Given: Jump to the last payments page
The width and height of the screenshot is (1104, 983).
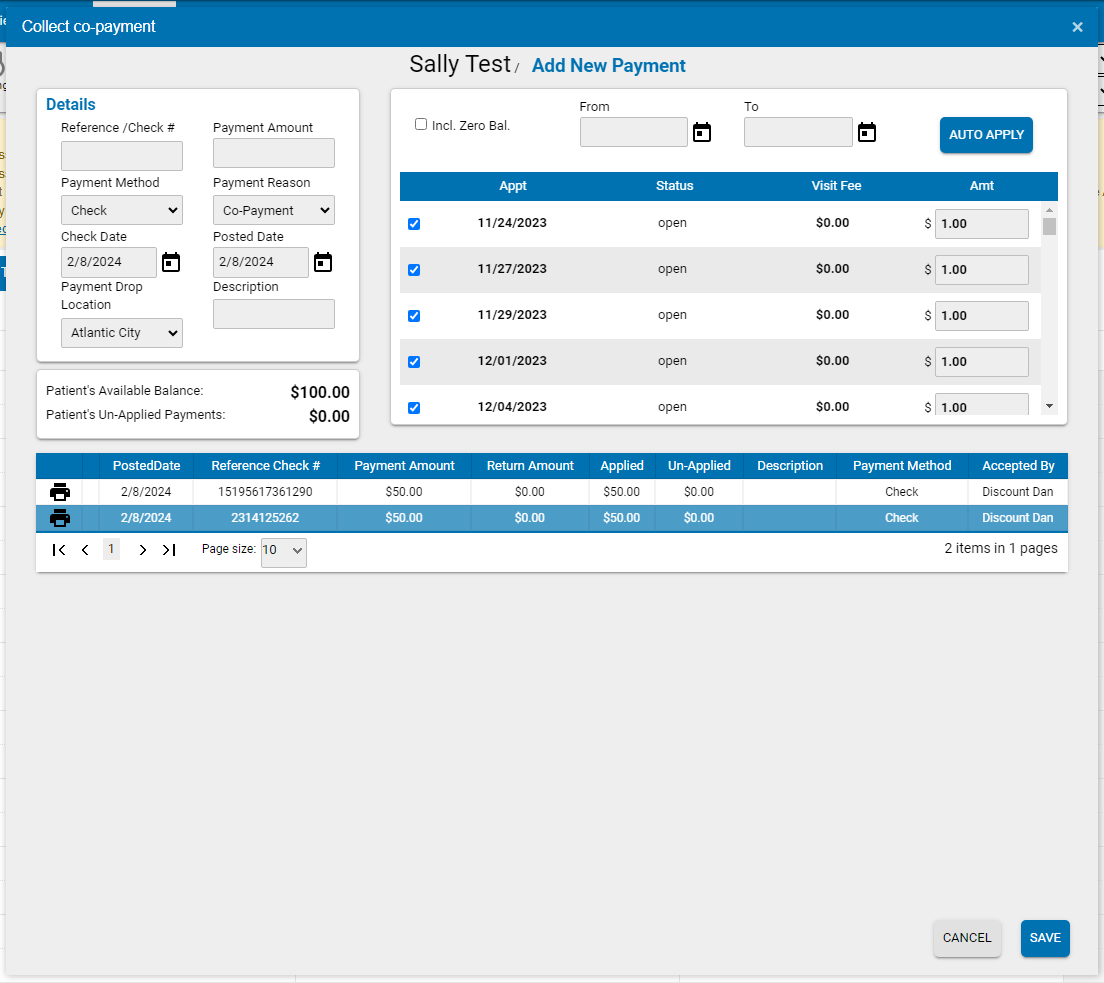Looking at the screenshot, I should click(x=168, y=549).
